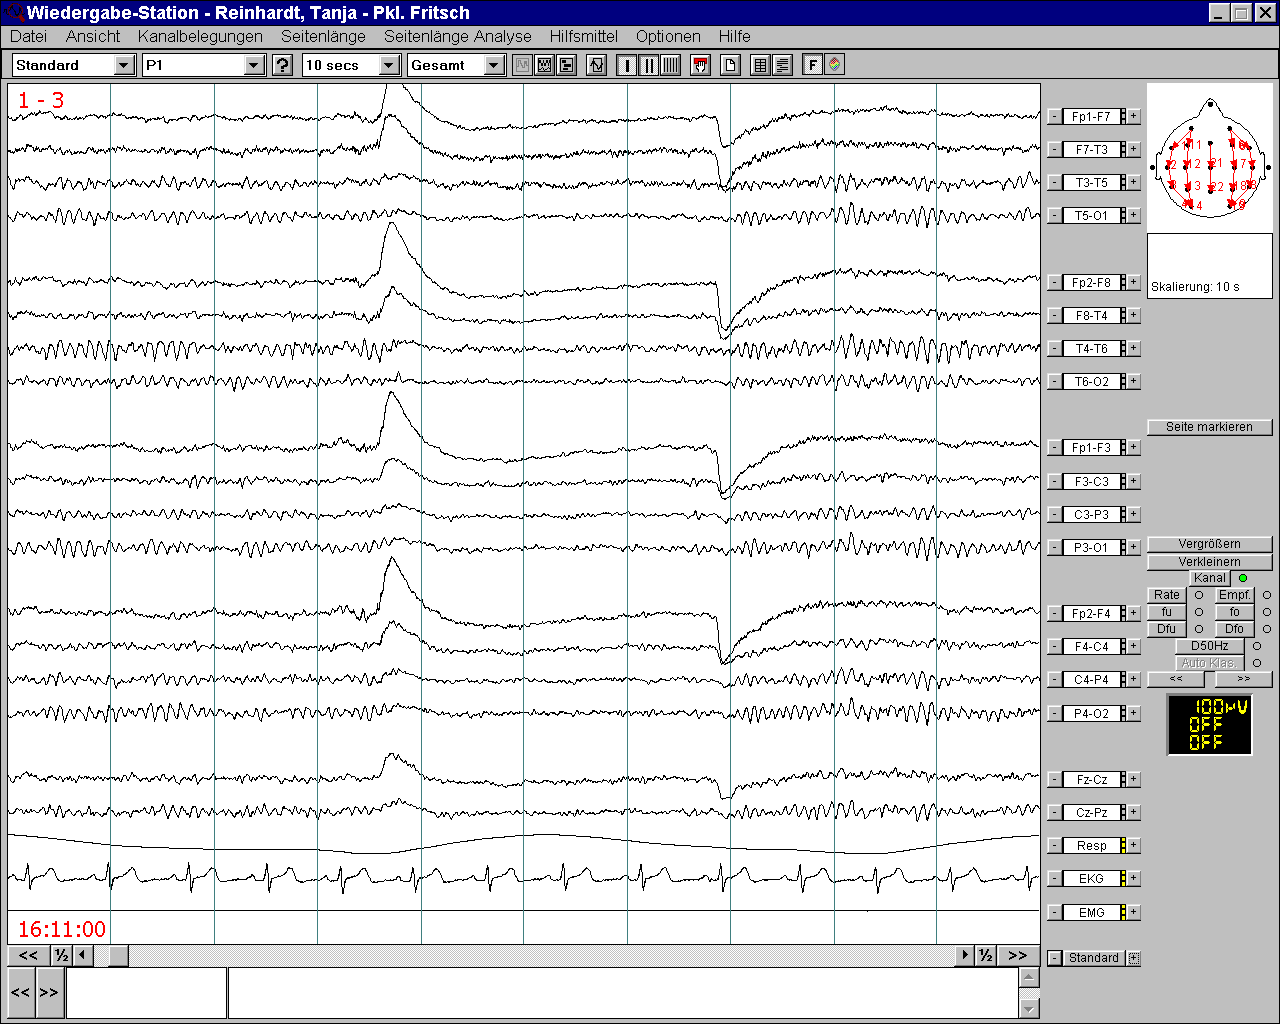Open the Hilfsmittel menu
Screen dimensions: 1280x1024
[583, 36]
